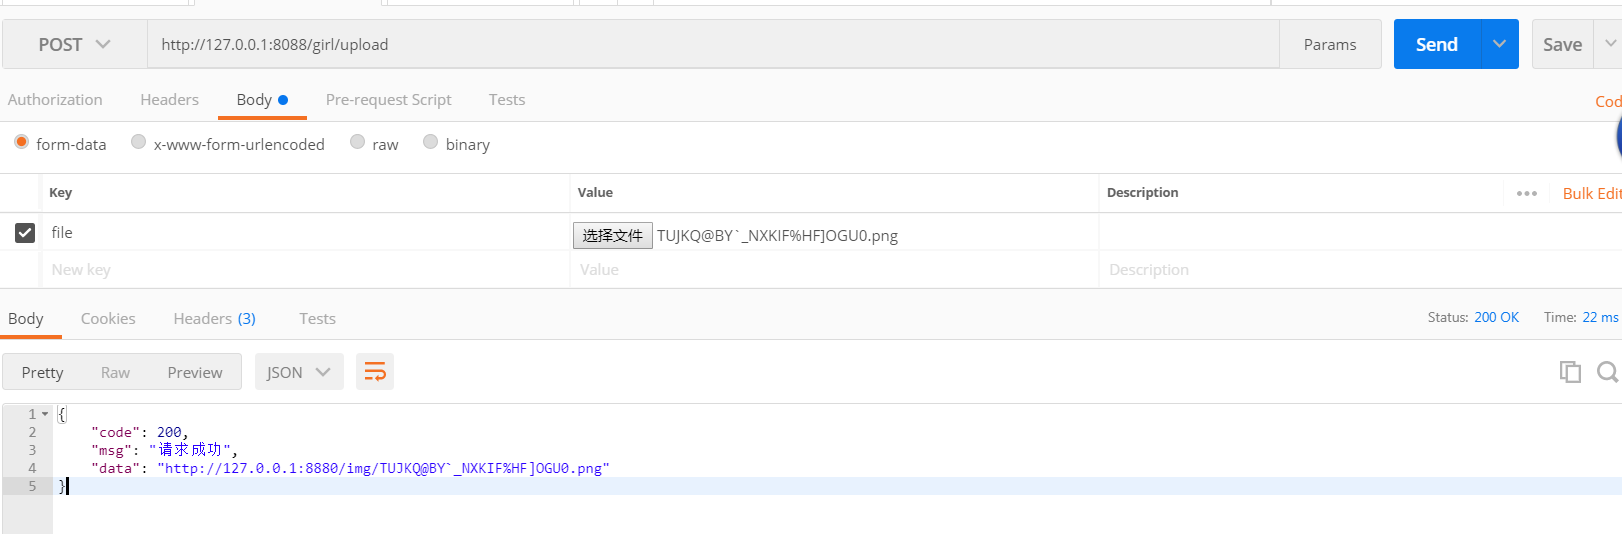Image resolution: width=1622 pixels, height=534 pixels.
Task: Click the Time 22 ms value
Action: (1600, 317)
